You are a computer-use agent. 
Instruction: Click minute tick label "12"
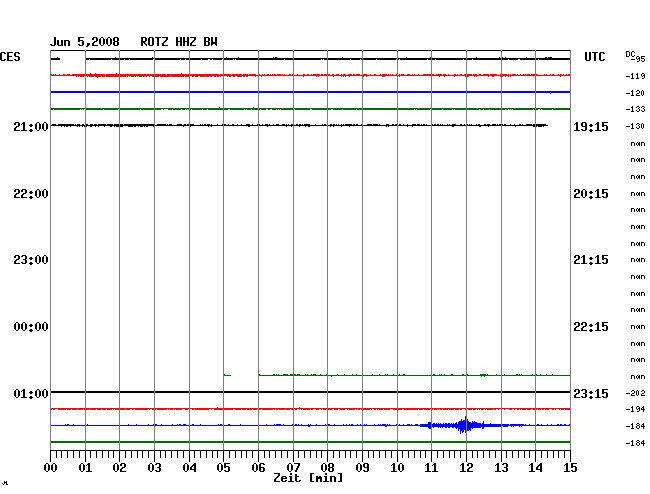(466, 468)
